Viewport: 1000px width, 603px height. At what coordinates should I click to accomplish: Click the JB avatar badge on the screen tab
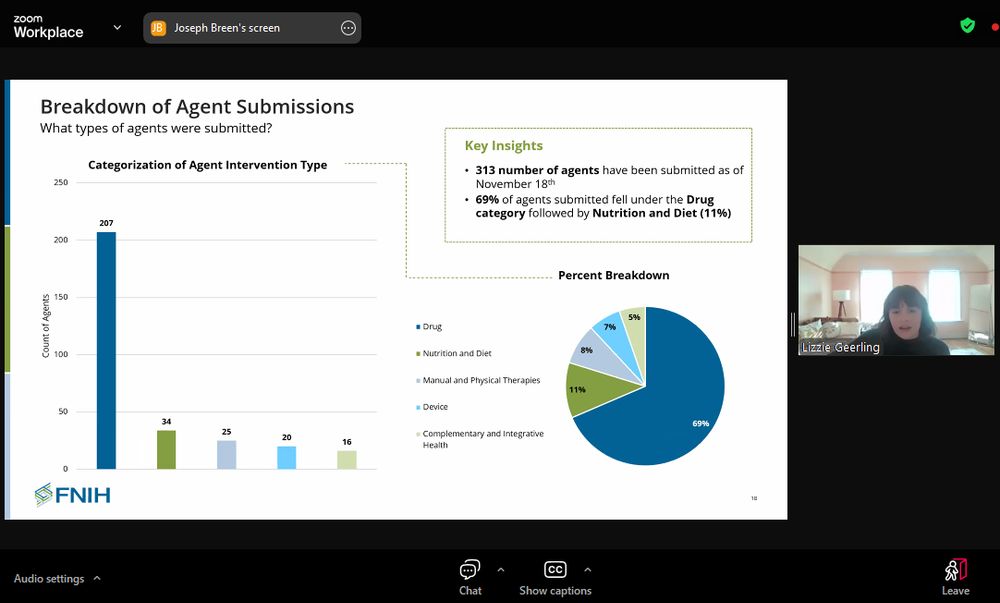click(x=157, y=28)
